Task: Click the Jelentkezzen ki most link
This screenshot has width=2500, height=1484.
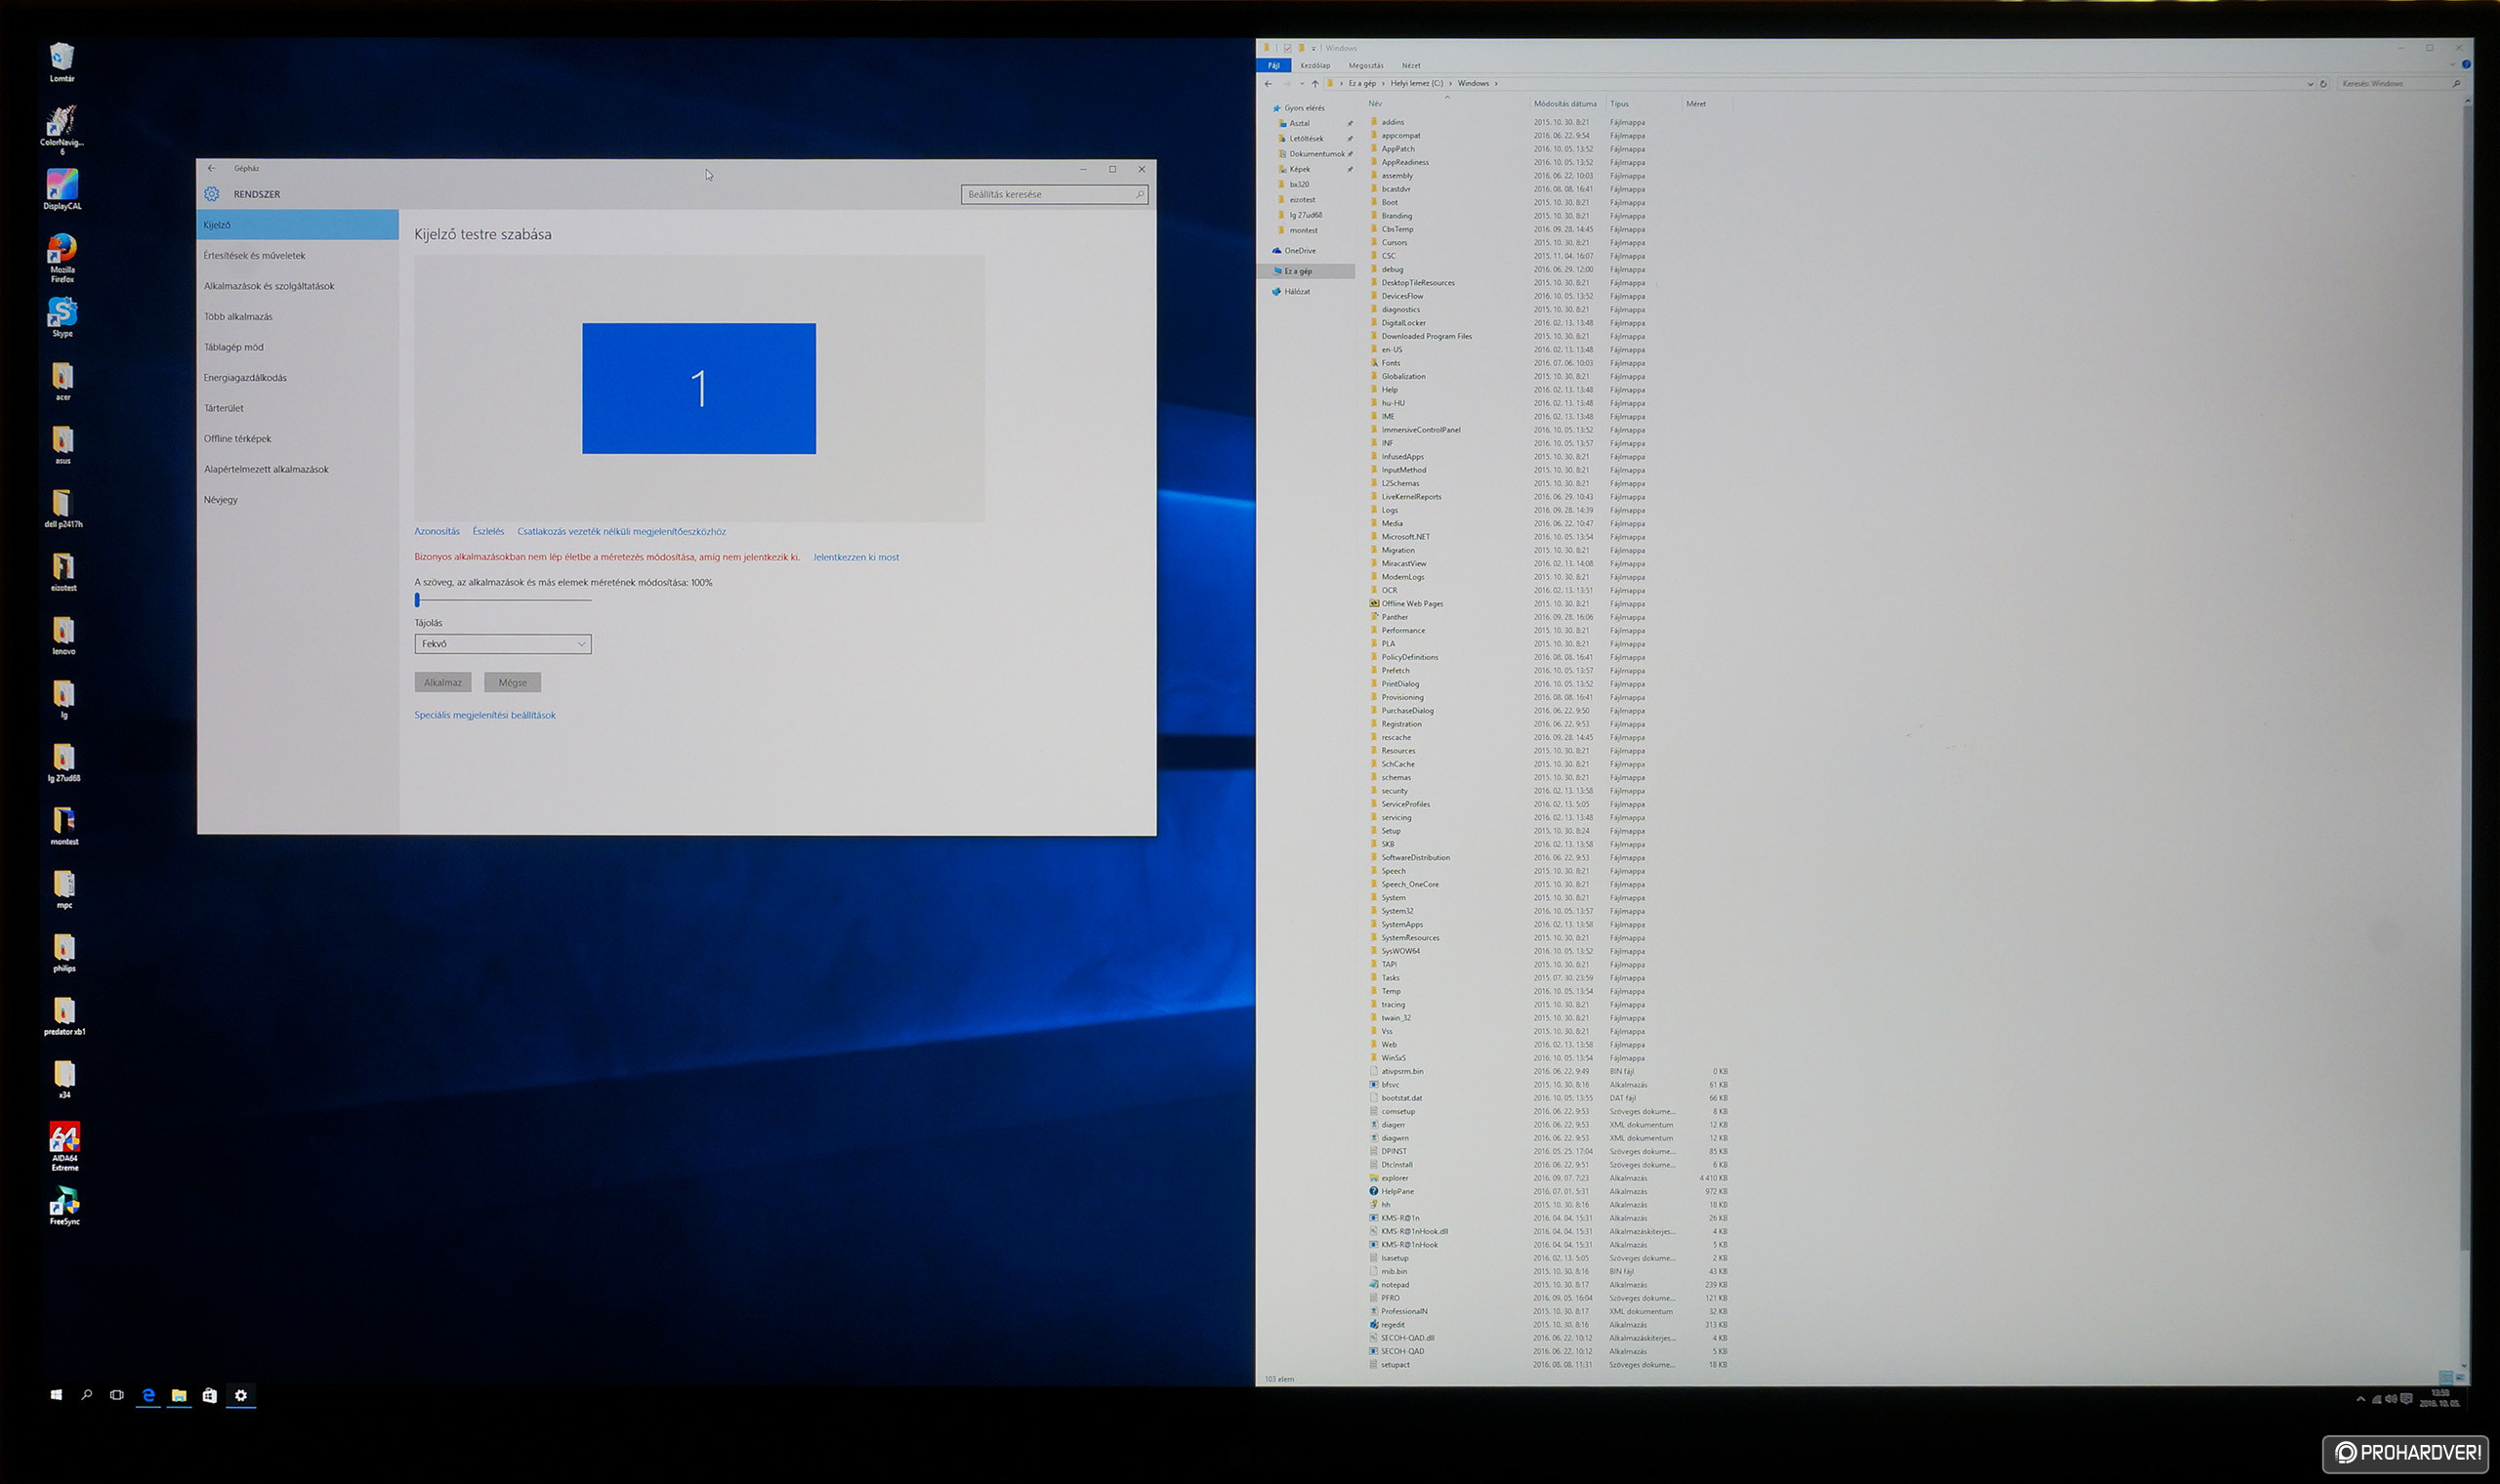Action: (x=856, y=557)
